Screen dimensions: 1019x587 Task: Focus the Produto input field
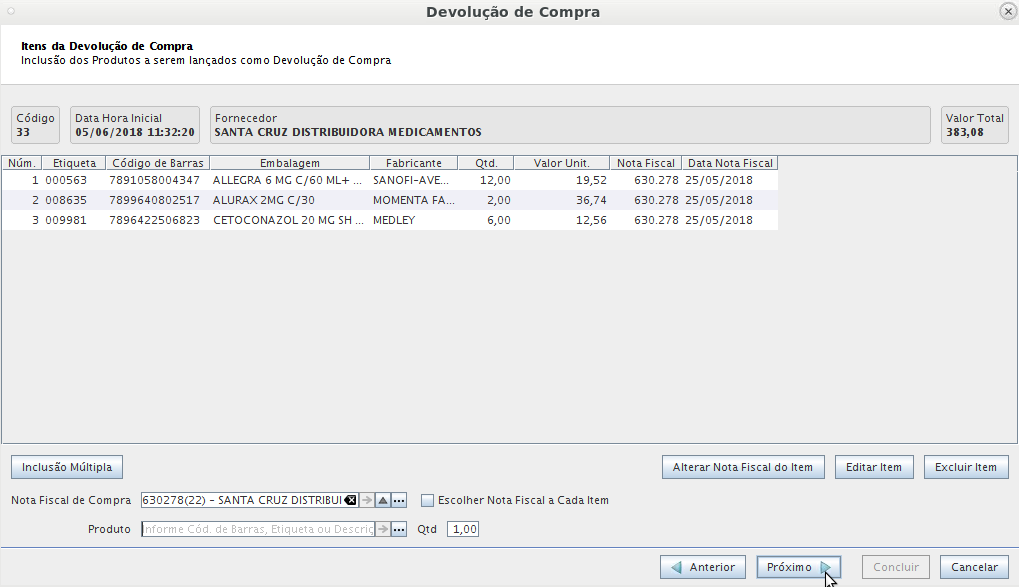(258, 529)
